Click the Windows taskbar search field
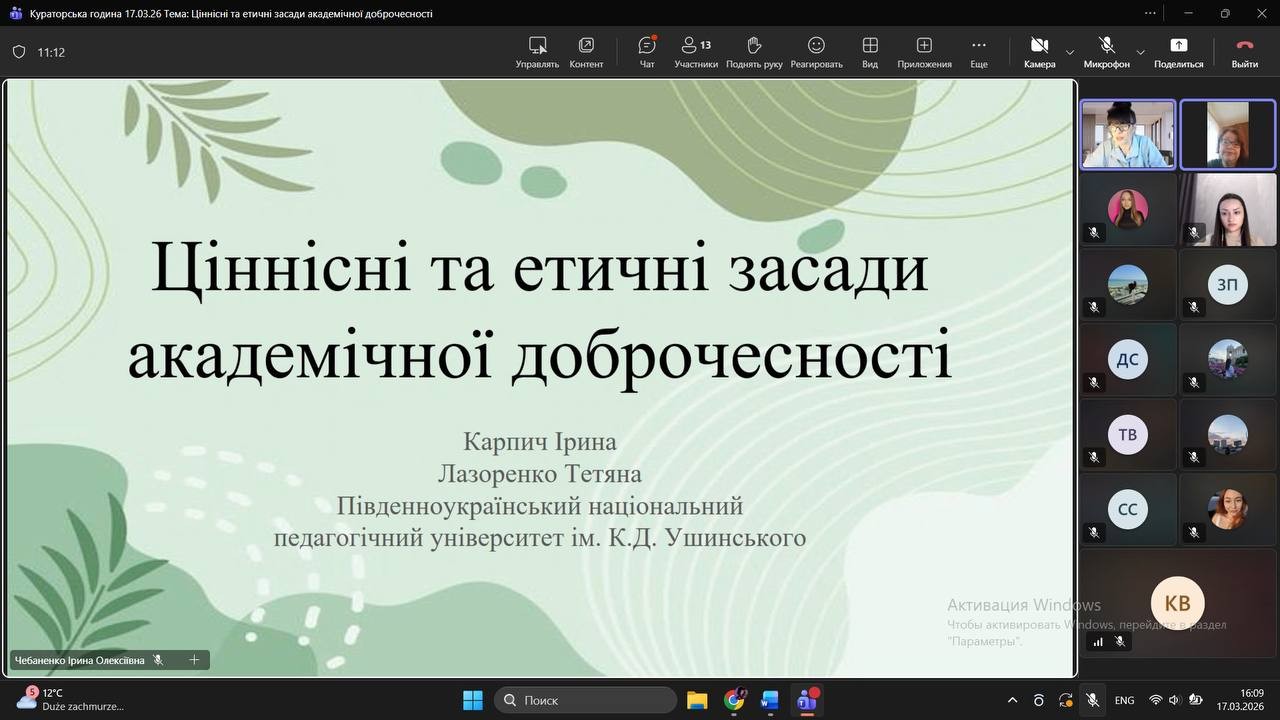This screenshot has width=1280, height=720. coord(586,700)
